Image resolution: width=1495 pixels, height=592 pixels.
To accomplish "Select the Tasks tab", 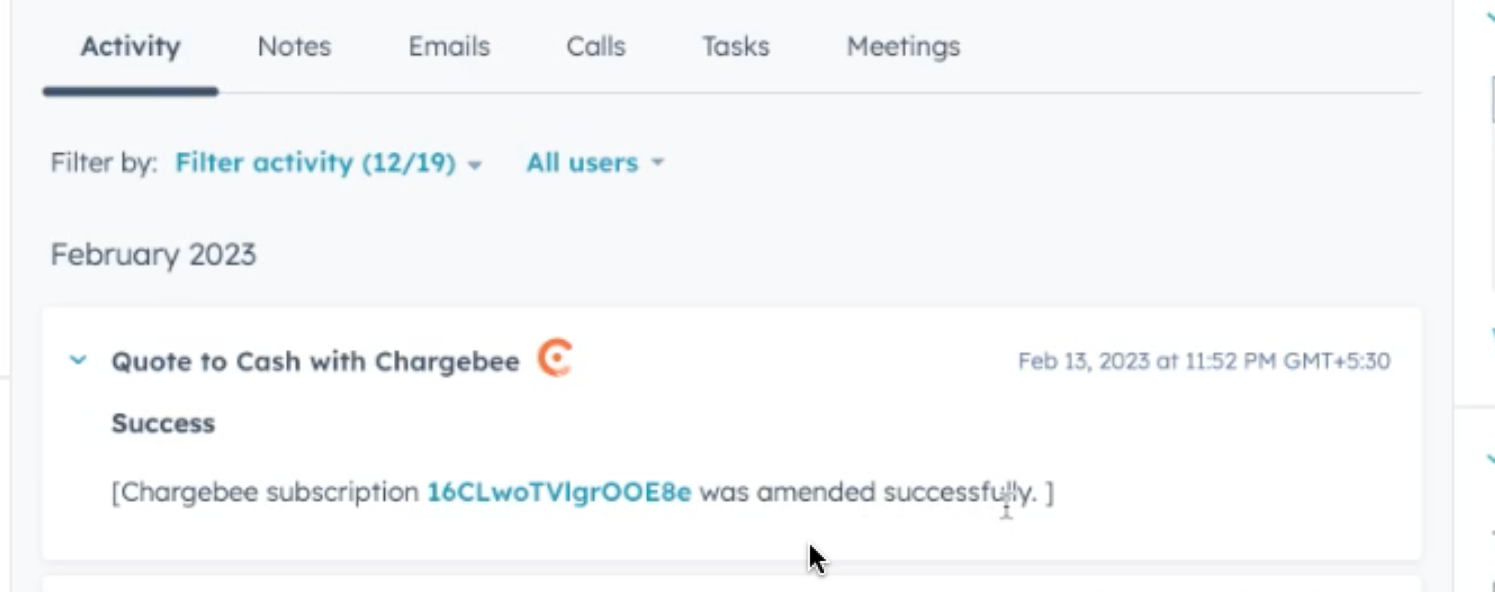I will click(735, 47).
